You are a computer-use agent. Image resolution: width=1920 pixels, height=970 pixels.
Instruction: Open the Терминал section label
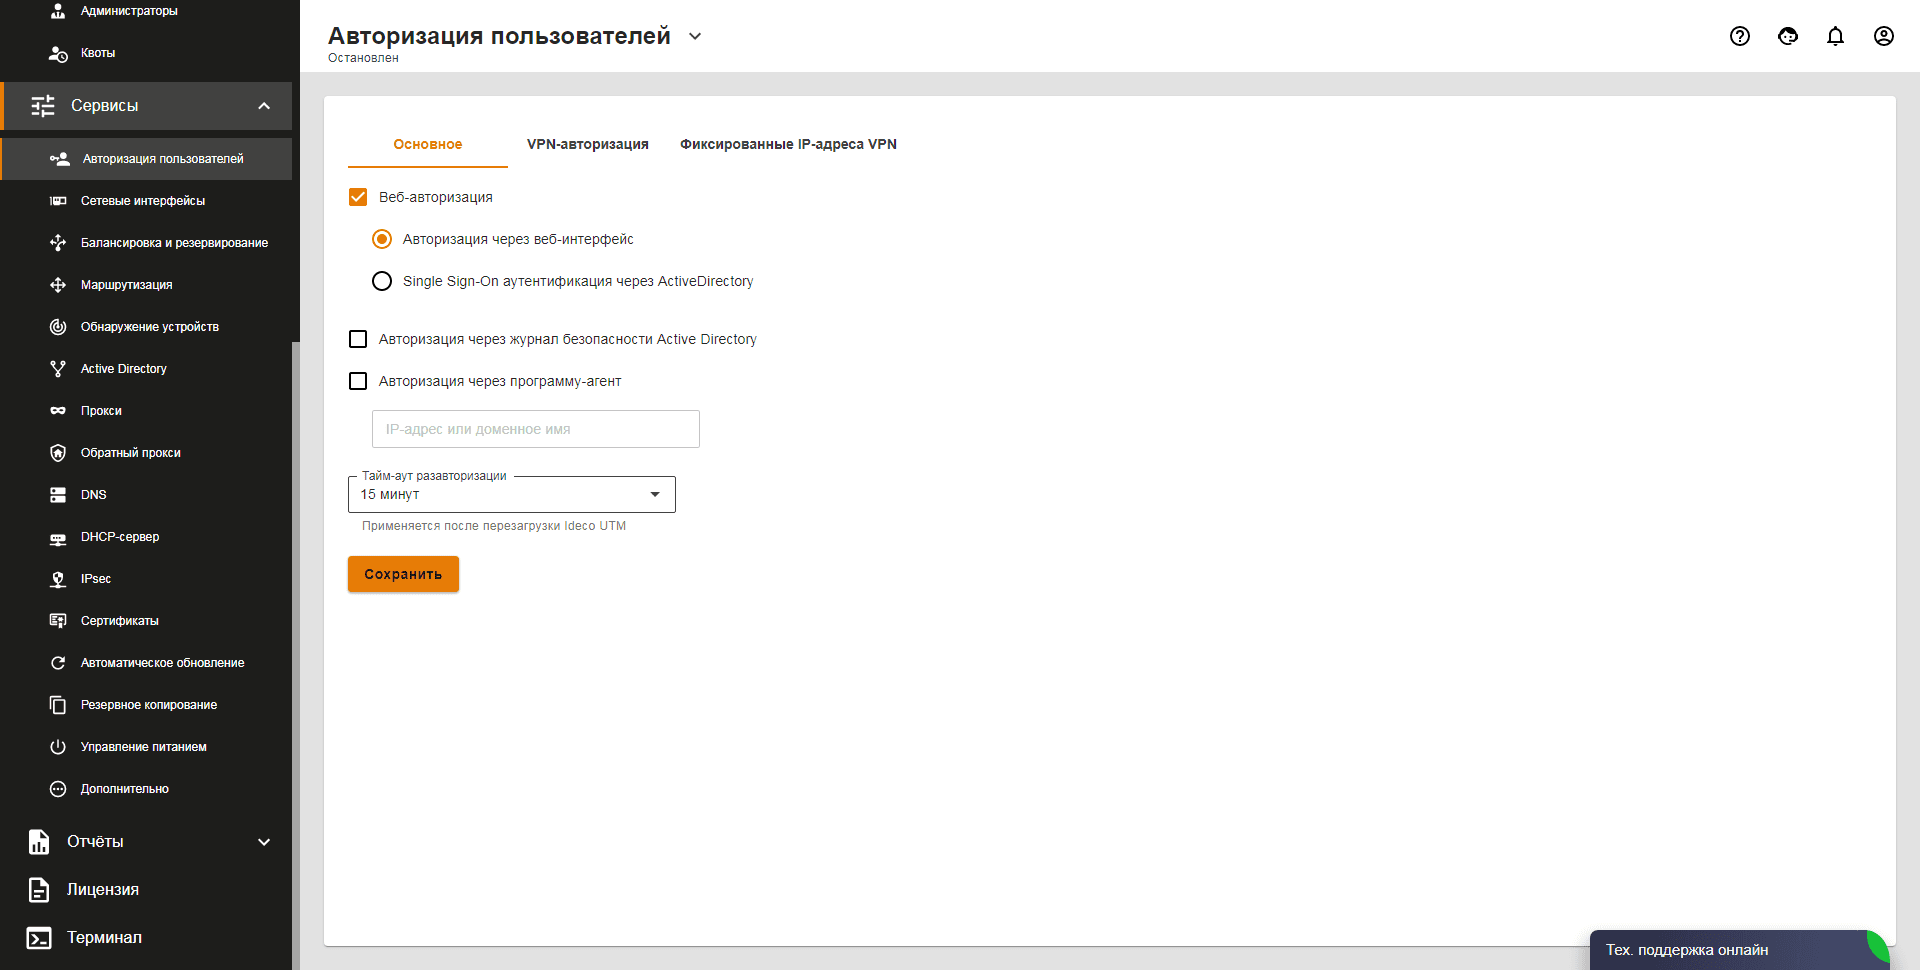coord(104,938)
